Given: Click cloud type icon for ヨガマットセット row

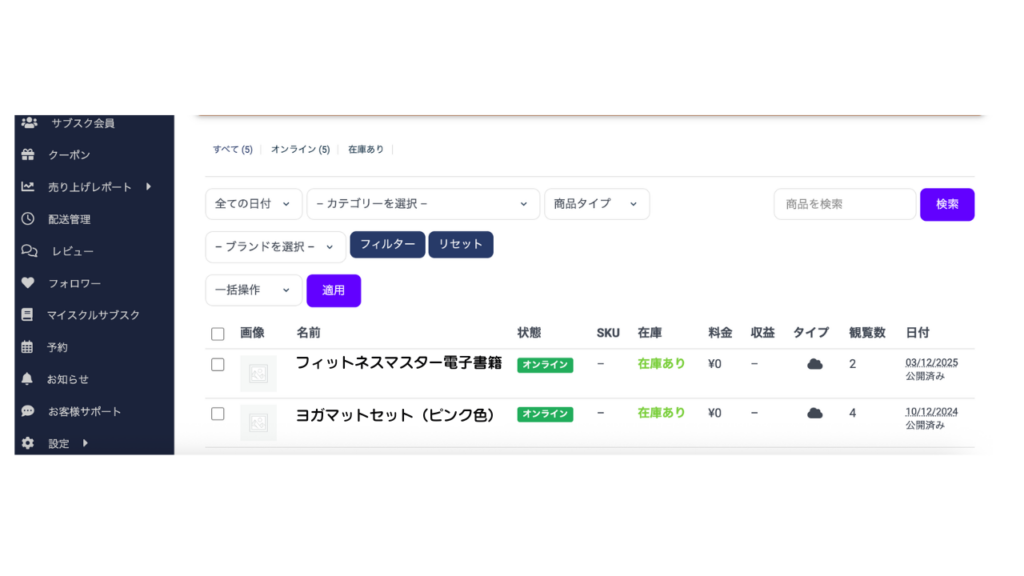Looking at the screenshot, I should (814, 413).
